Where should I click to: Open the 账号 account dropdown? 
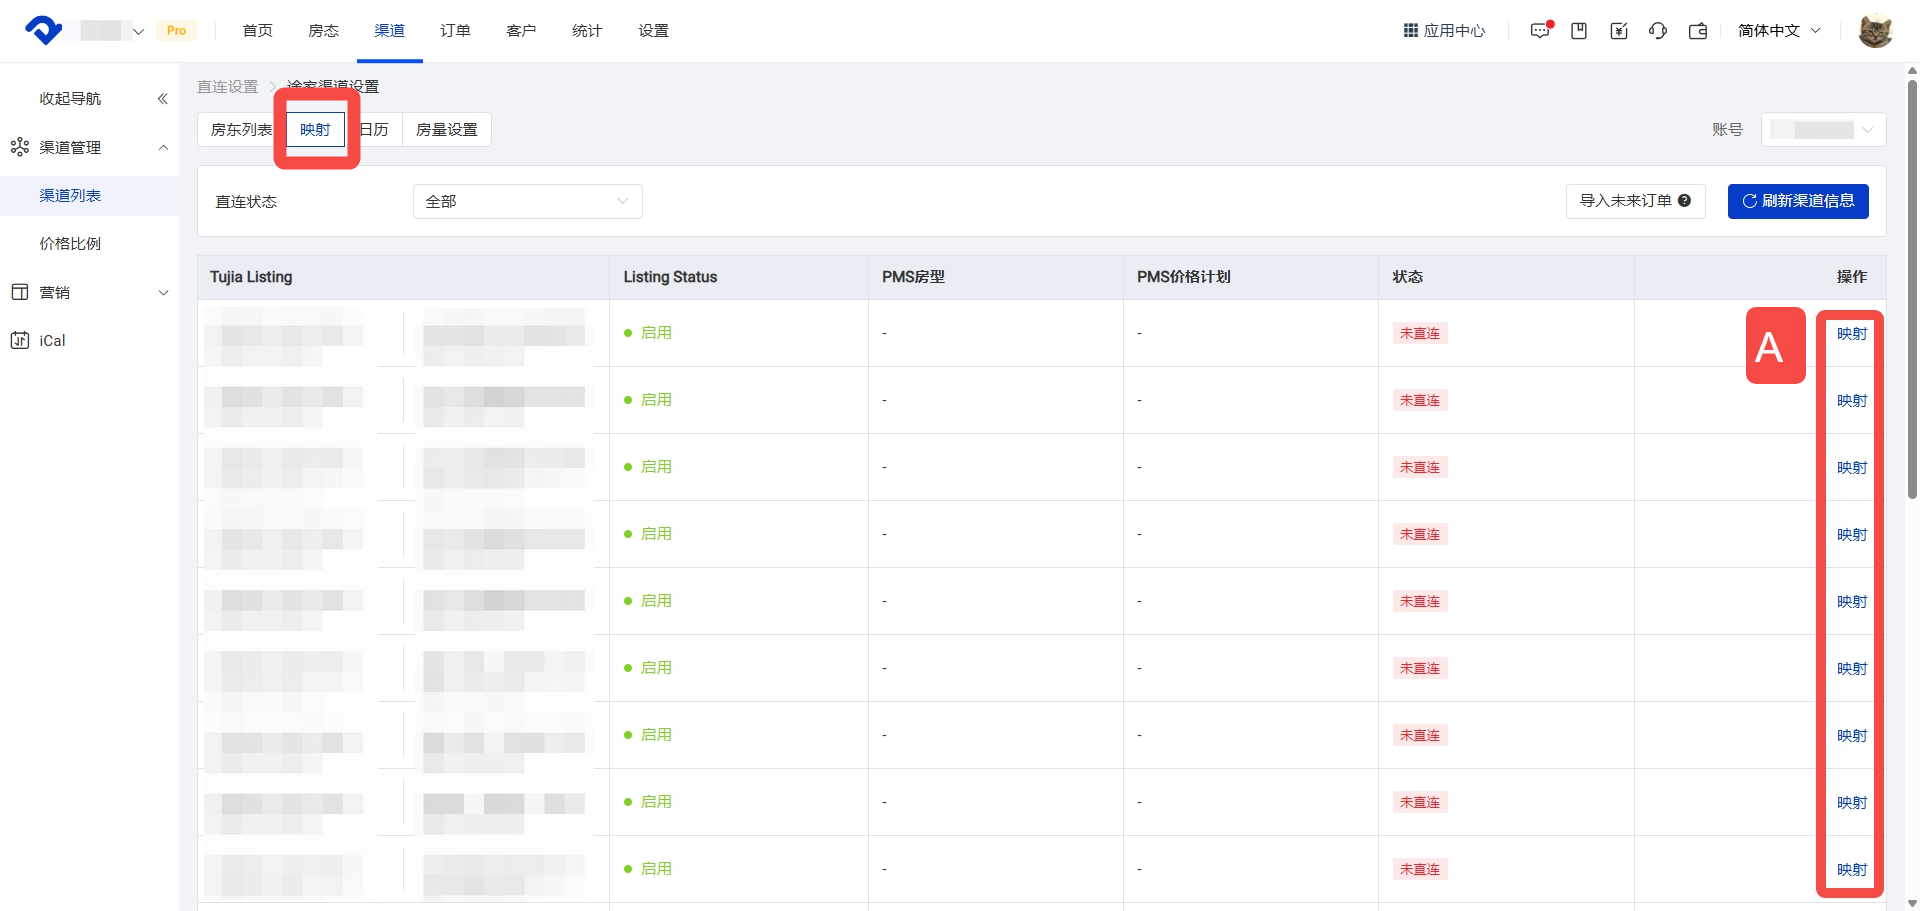point(1823,130)
